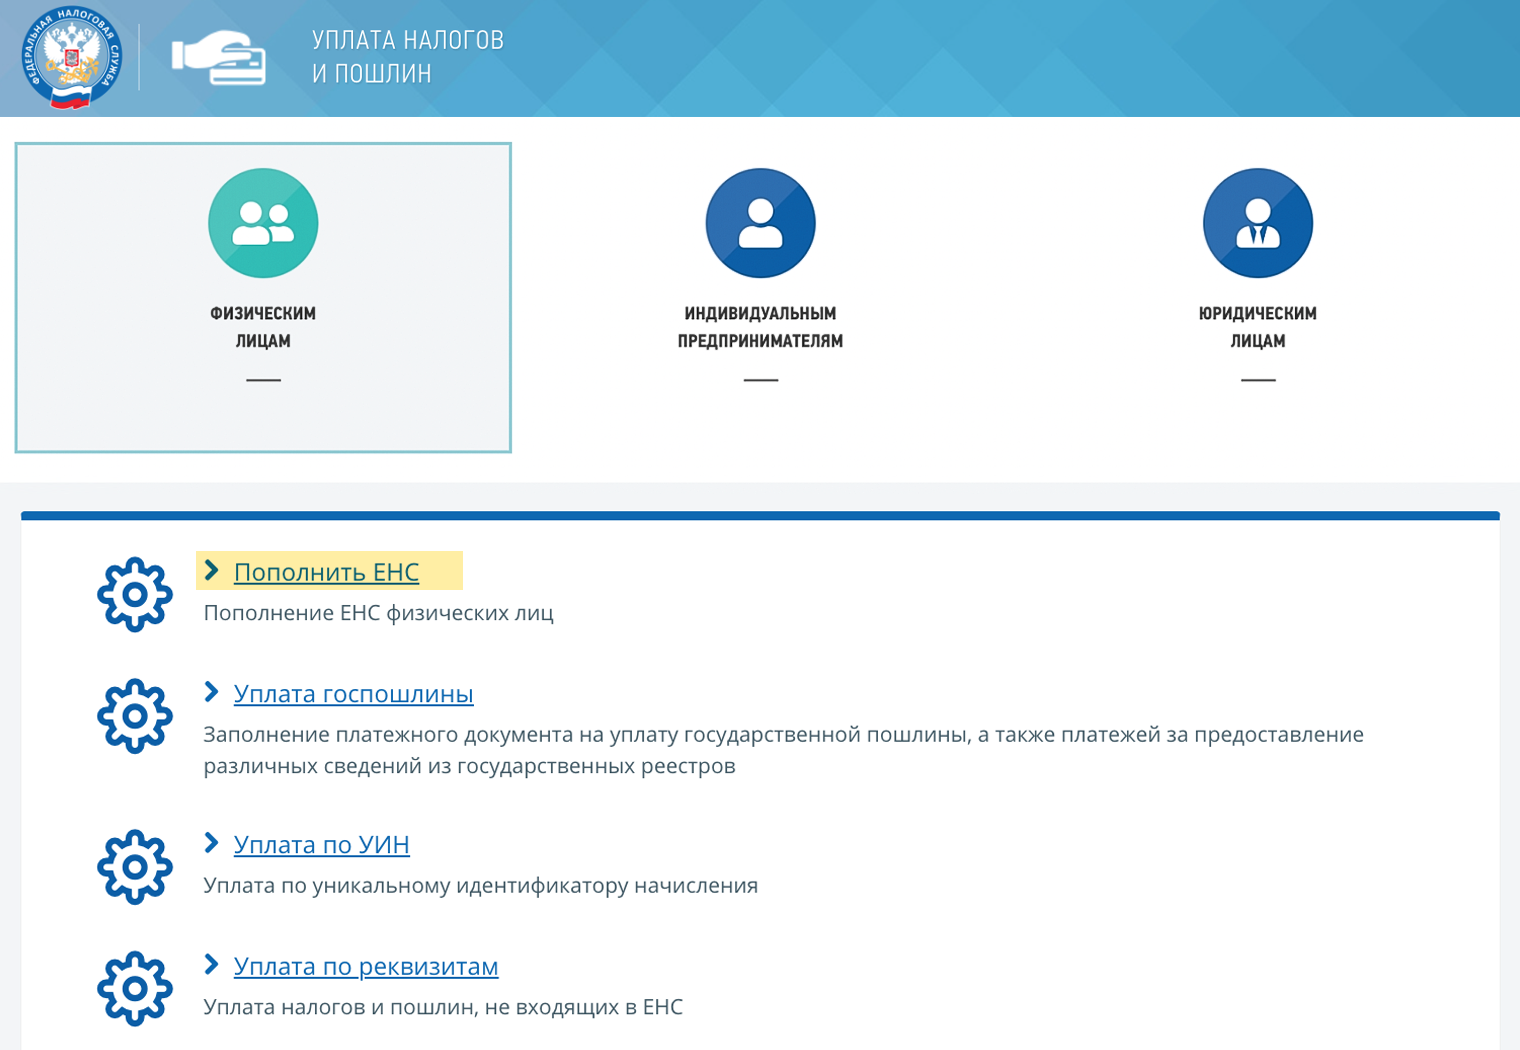Open the Пополнить ЕНС link
The height and width of the screenshot is (1050, 1520).
pyautogui.click(x=326, y=572)
